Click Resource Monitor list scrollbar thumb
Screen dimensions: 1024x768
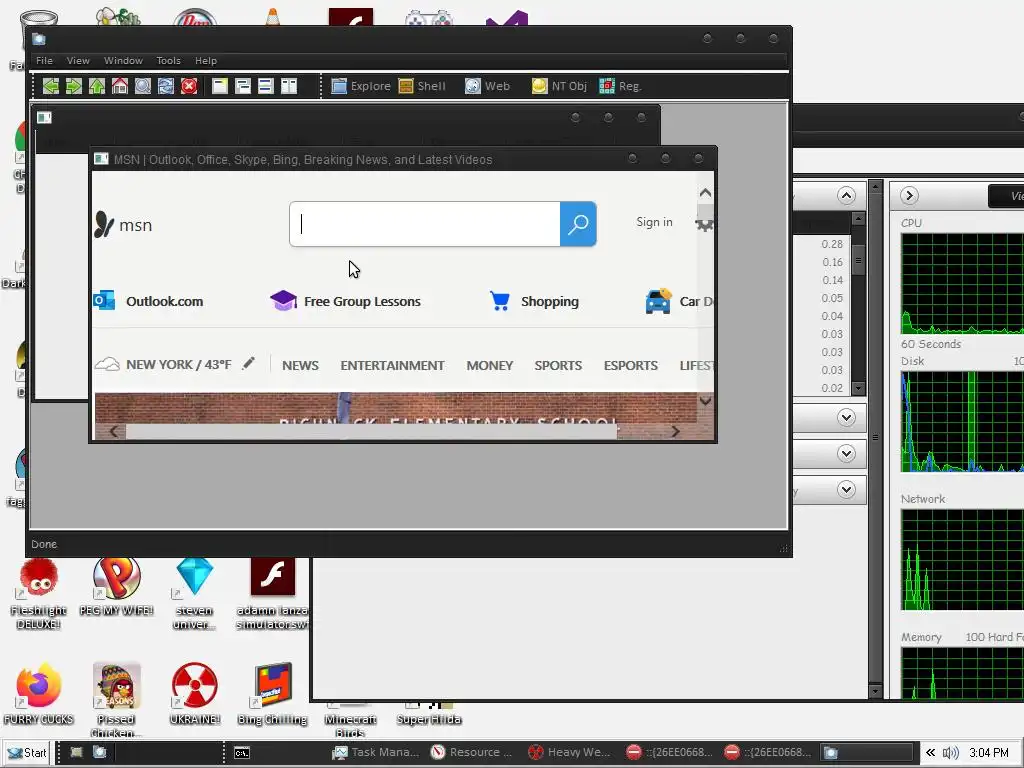pos(858,261)
